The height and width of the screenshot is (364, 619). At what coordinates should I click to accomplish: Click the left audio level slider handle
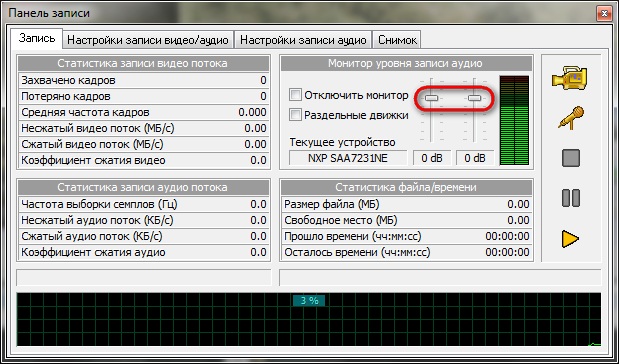pyautogui.click(x=431, y=98)
